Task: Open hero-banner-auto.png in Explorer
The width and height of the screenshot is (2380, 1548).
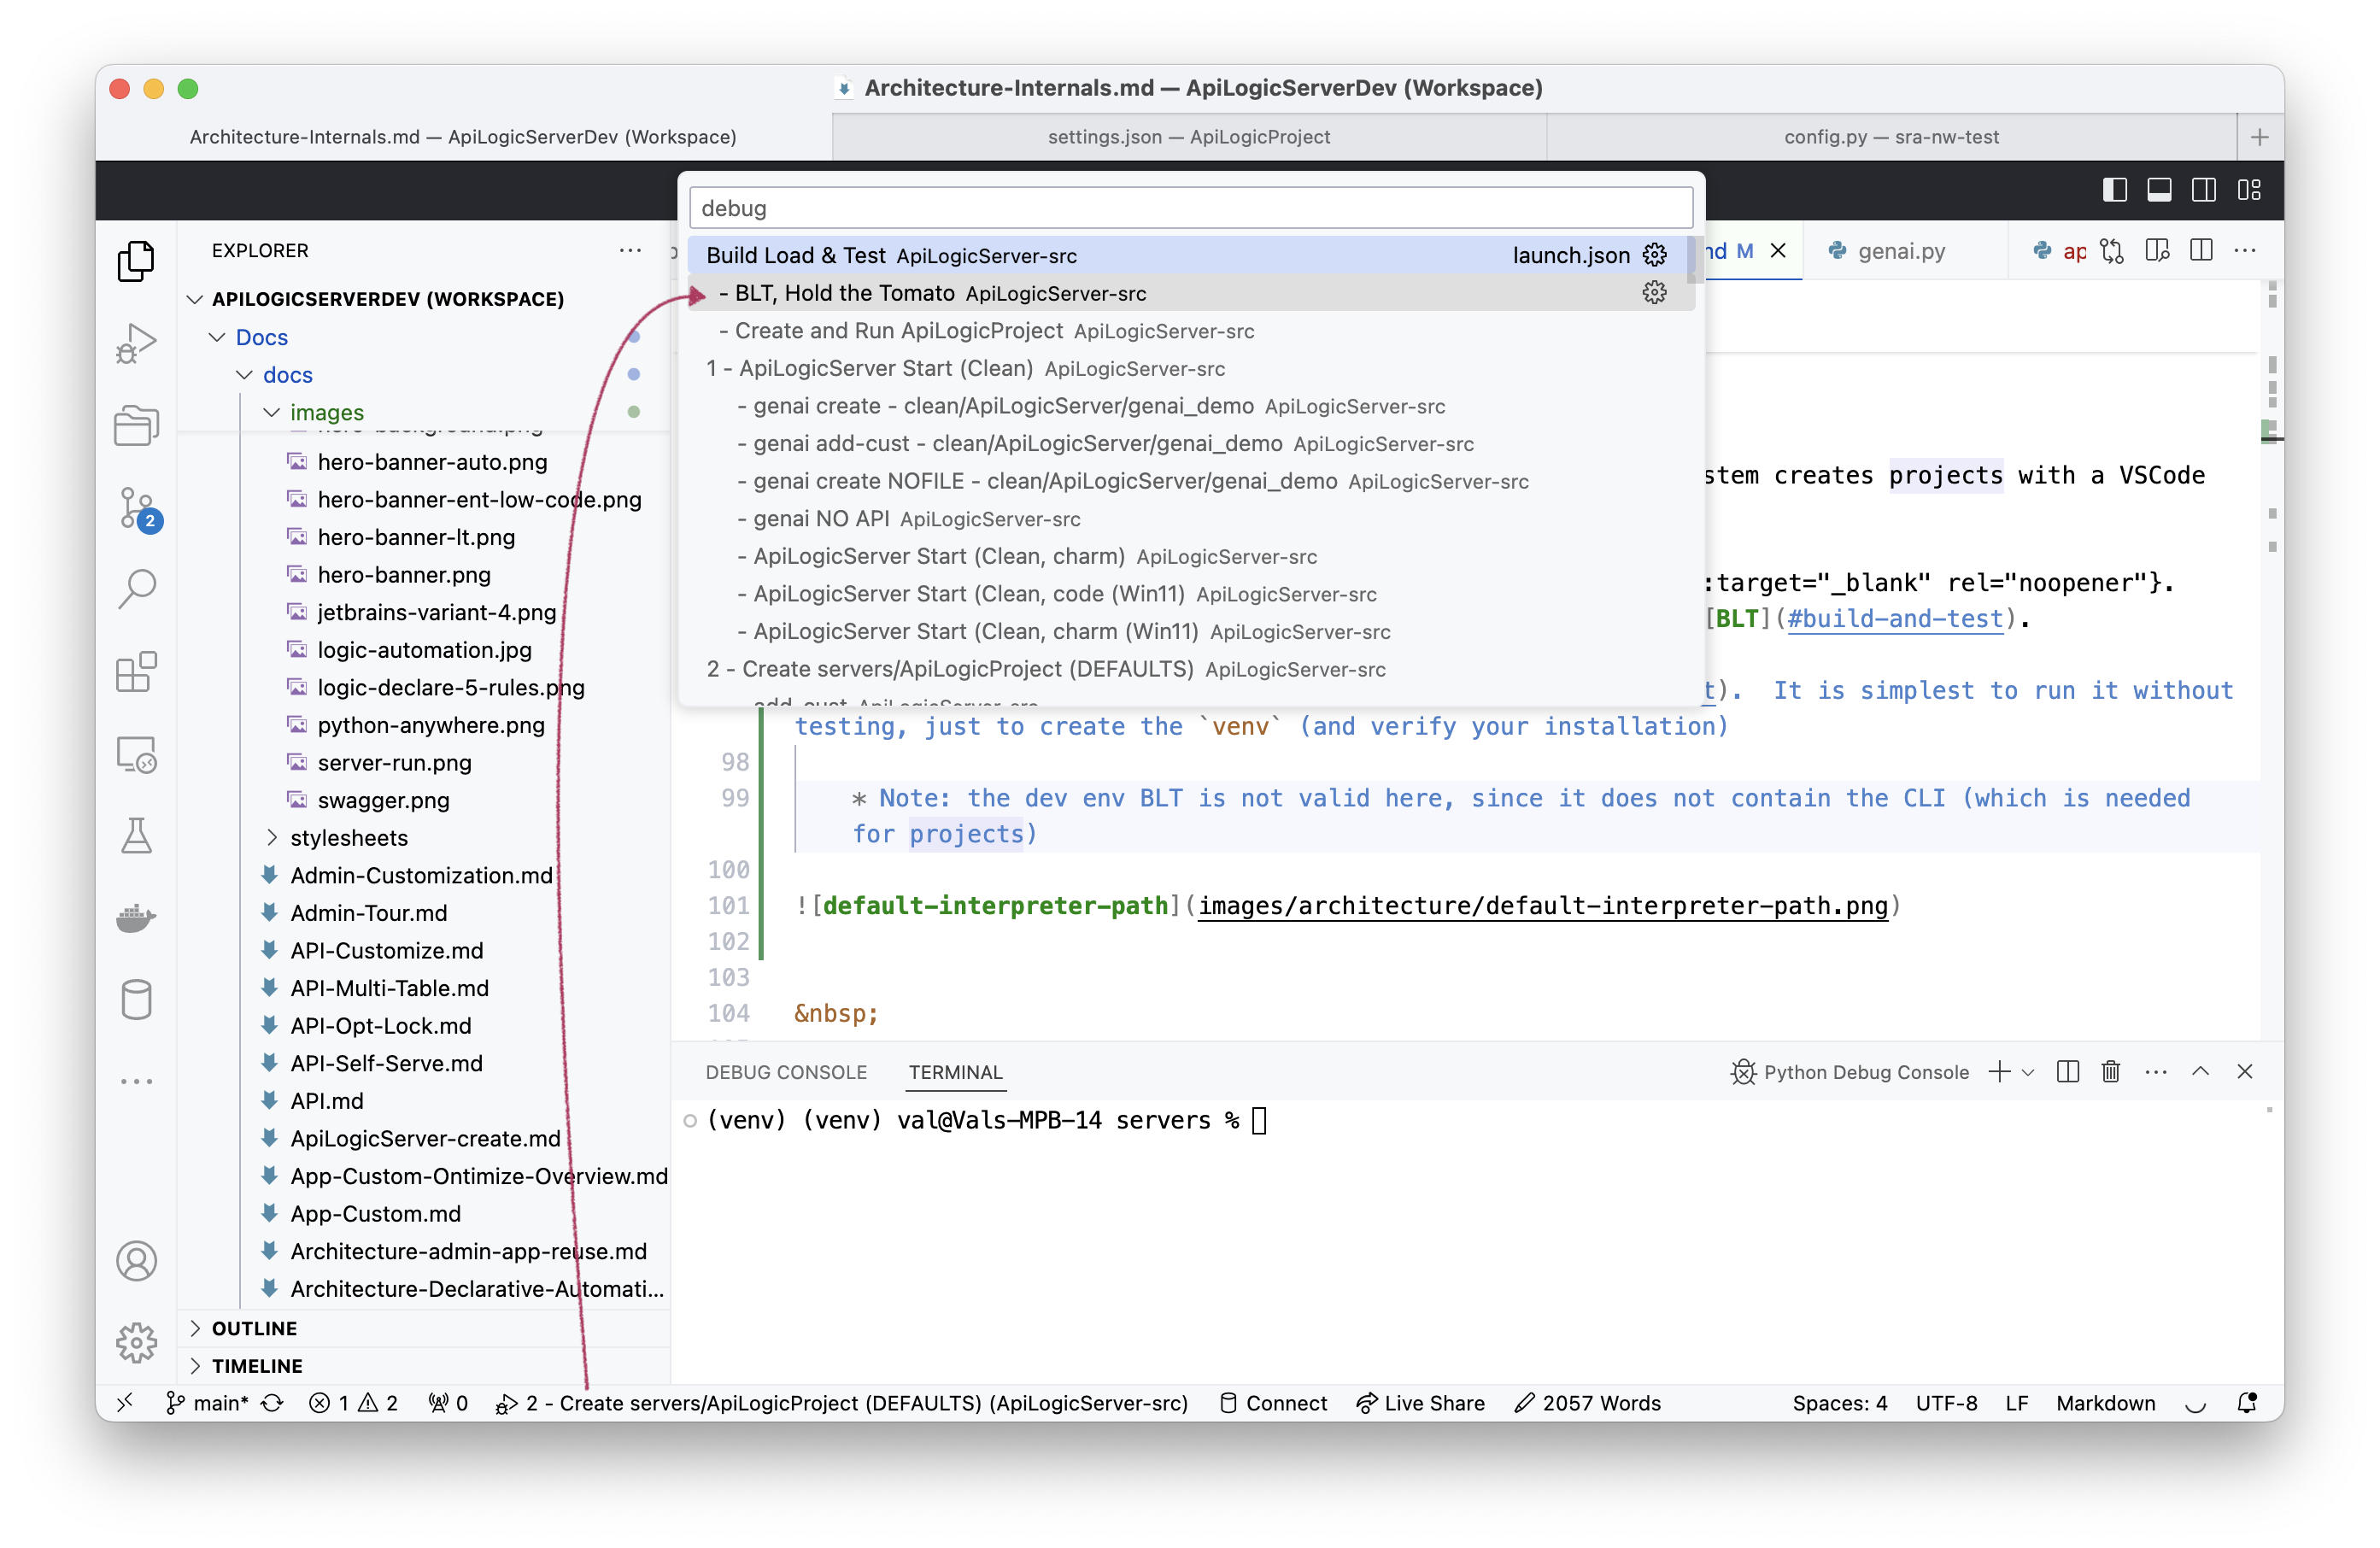Action: 432,462
